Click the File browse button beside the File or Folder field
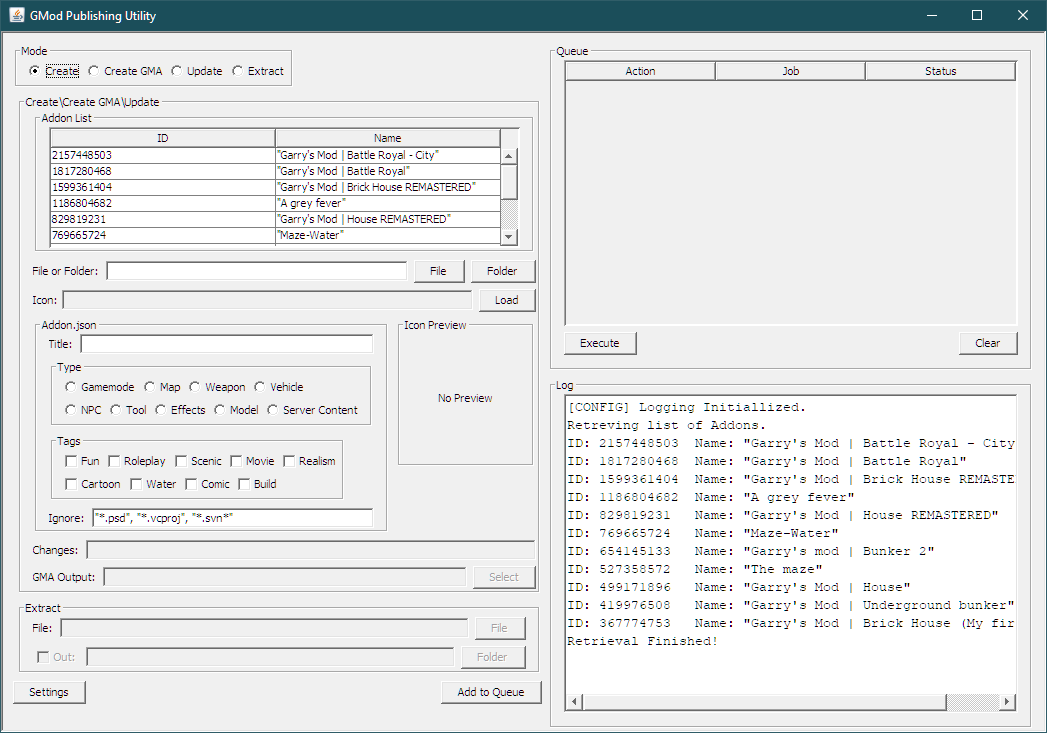 pos(438,271)
